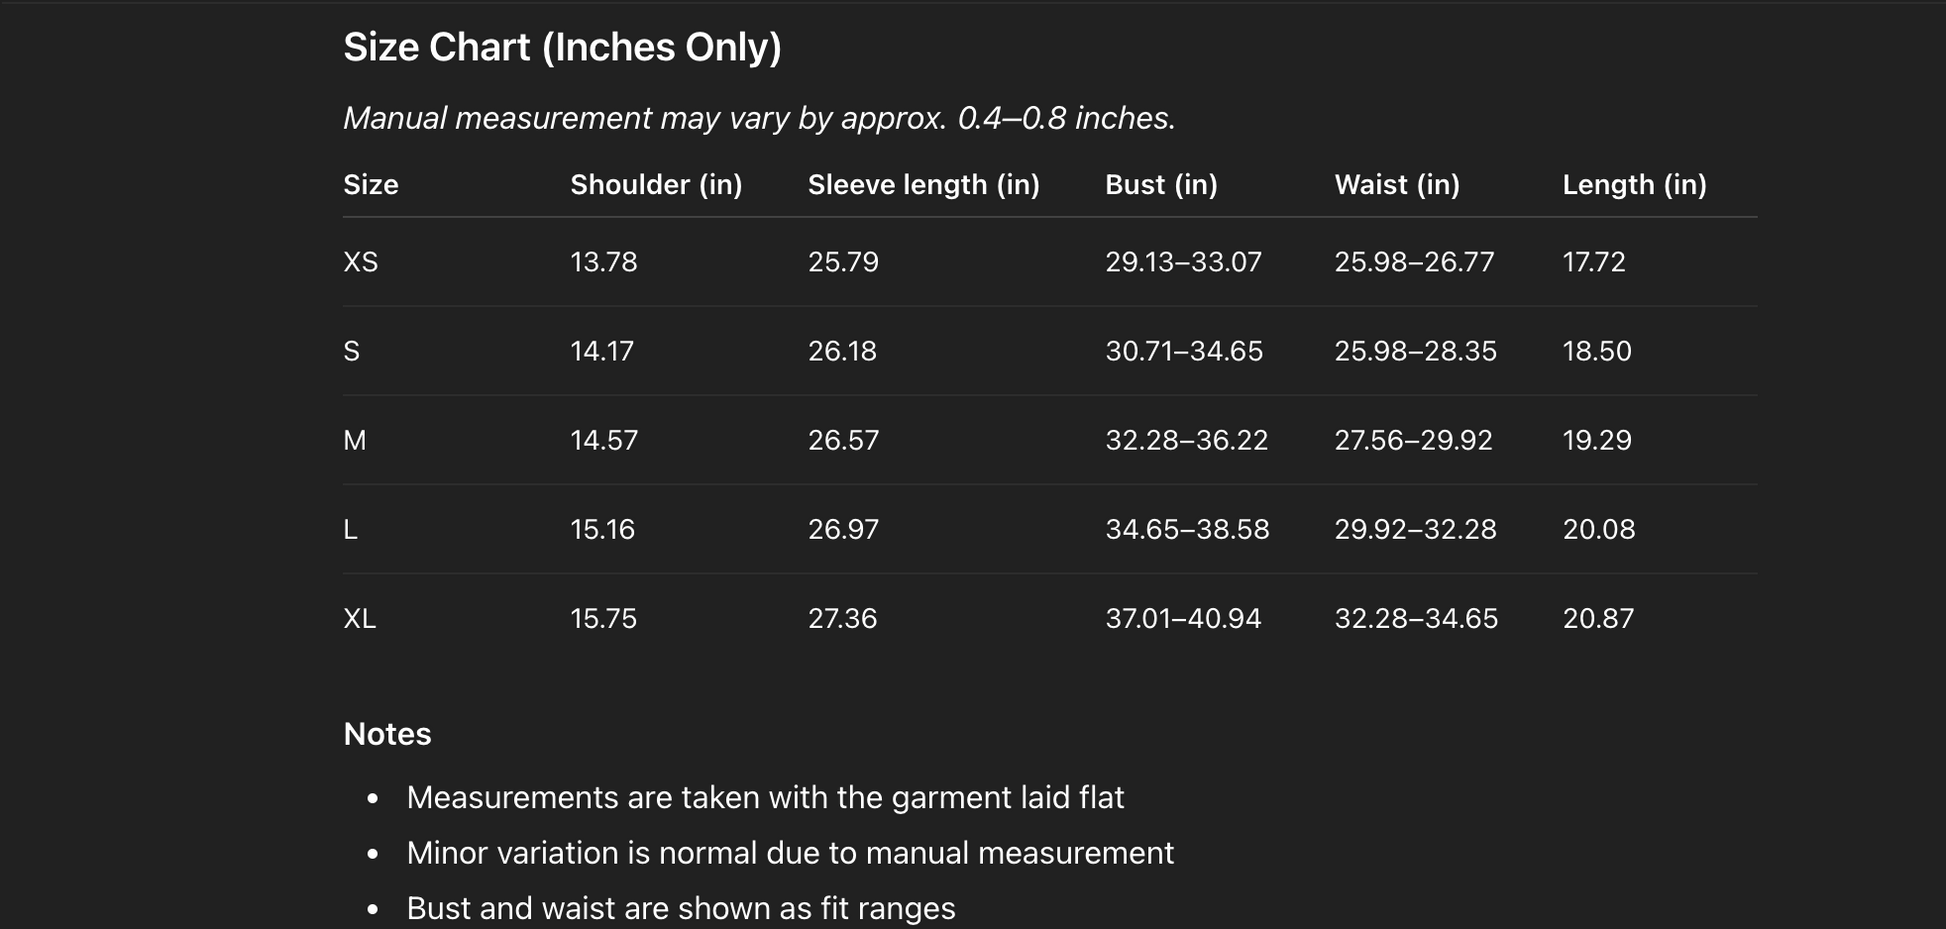
Task: Click the Size column header
Action: [x=371, y=185]
